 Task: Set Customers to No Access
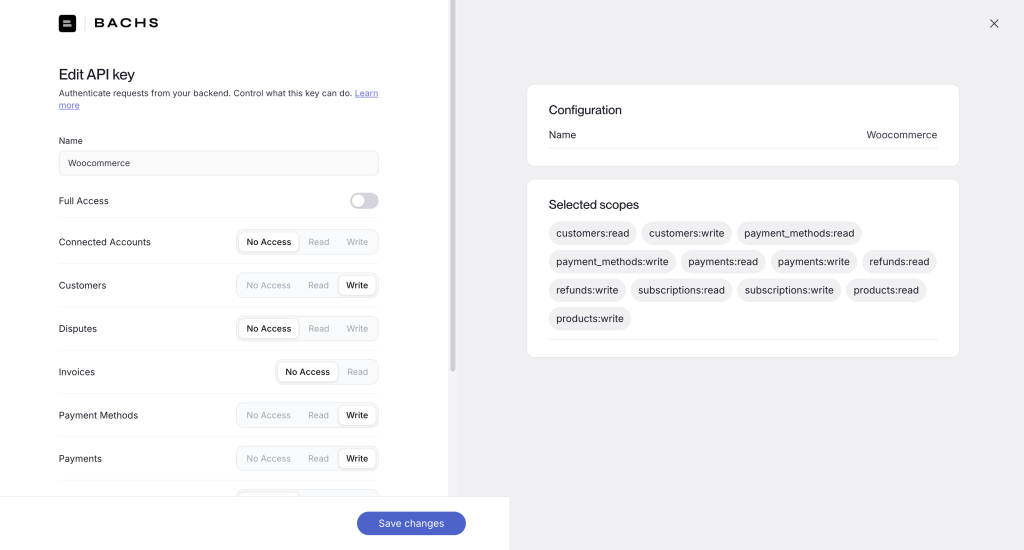[268, 285]
